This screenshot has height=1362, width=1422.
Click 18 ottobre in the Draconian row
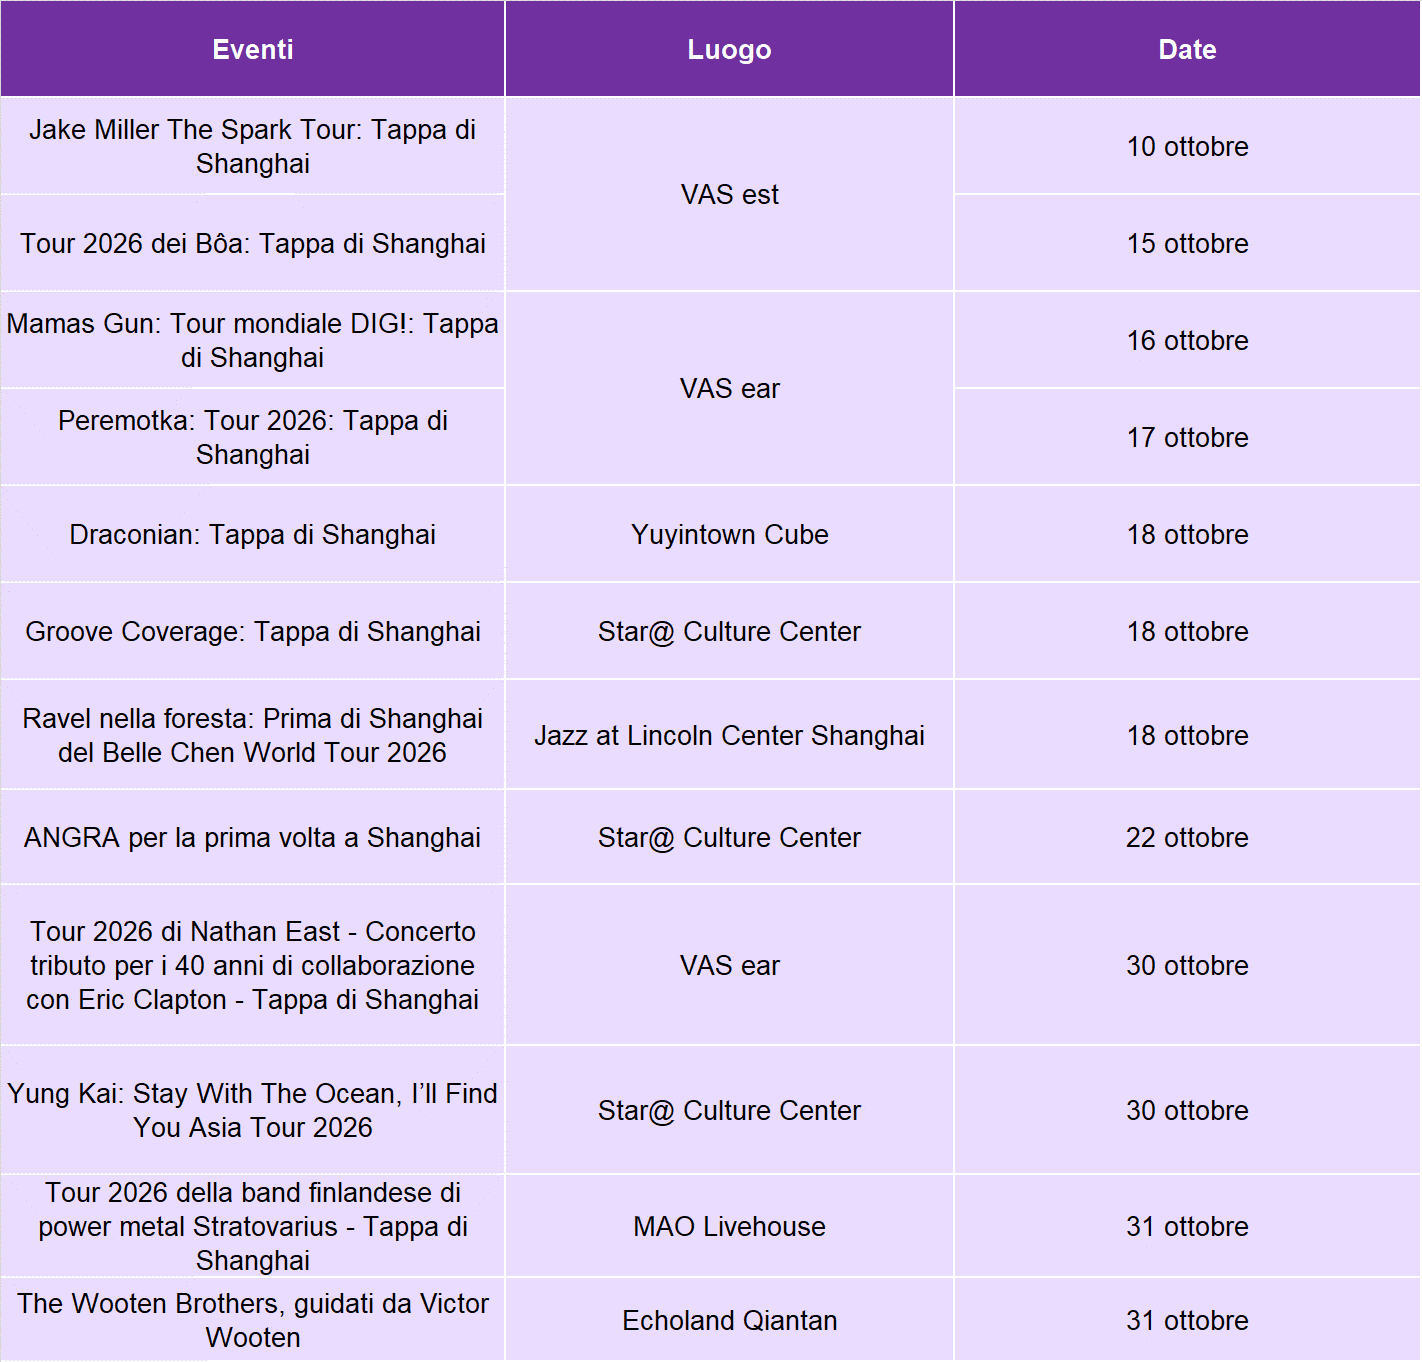click(1187, 534)
